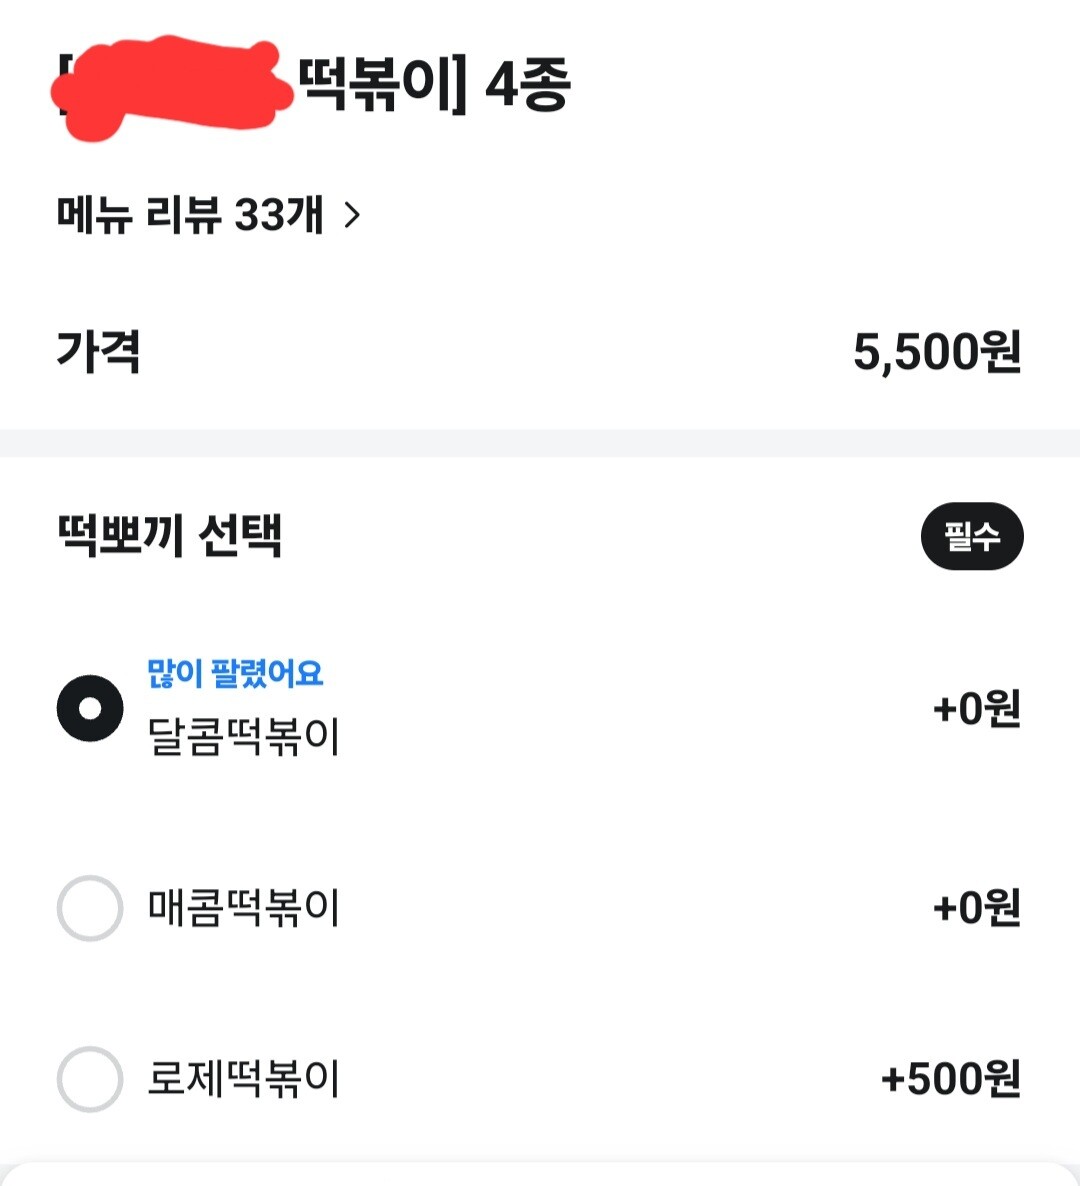Tap the 떡볶이 4종 menu title
This screenshot has height=1186, width=1080.
tap(434, 84)
